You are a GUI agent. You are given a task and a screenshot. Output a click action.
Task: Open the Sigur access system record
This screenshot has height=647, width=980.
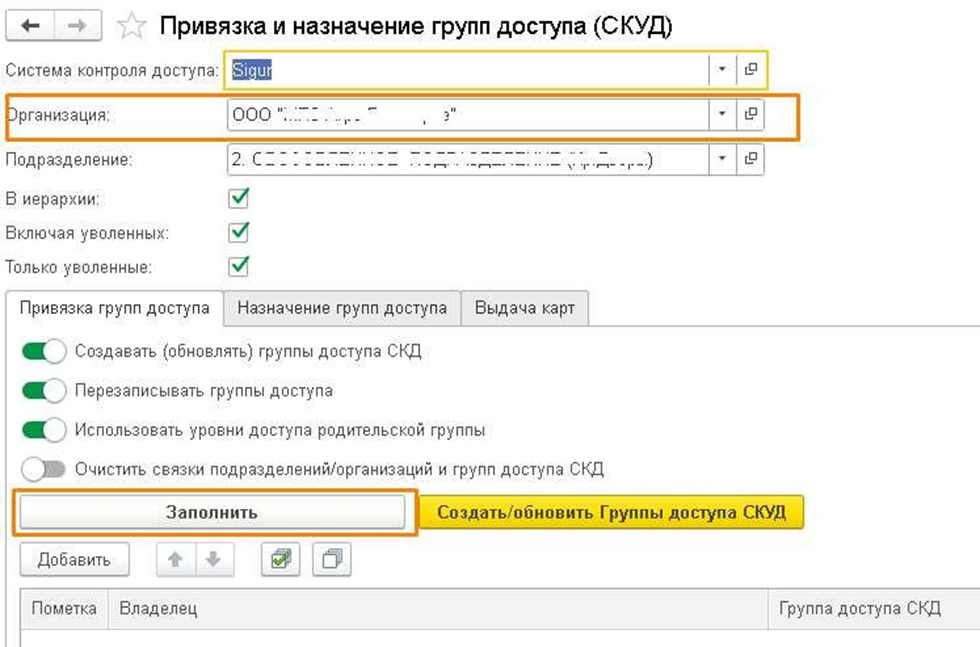click(x=751, y=70)
